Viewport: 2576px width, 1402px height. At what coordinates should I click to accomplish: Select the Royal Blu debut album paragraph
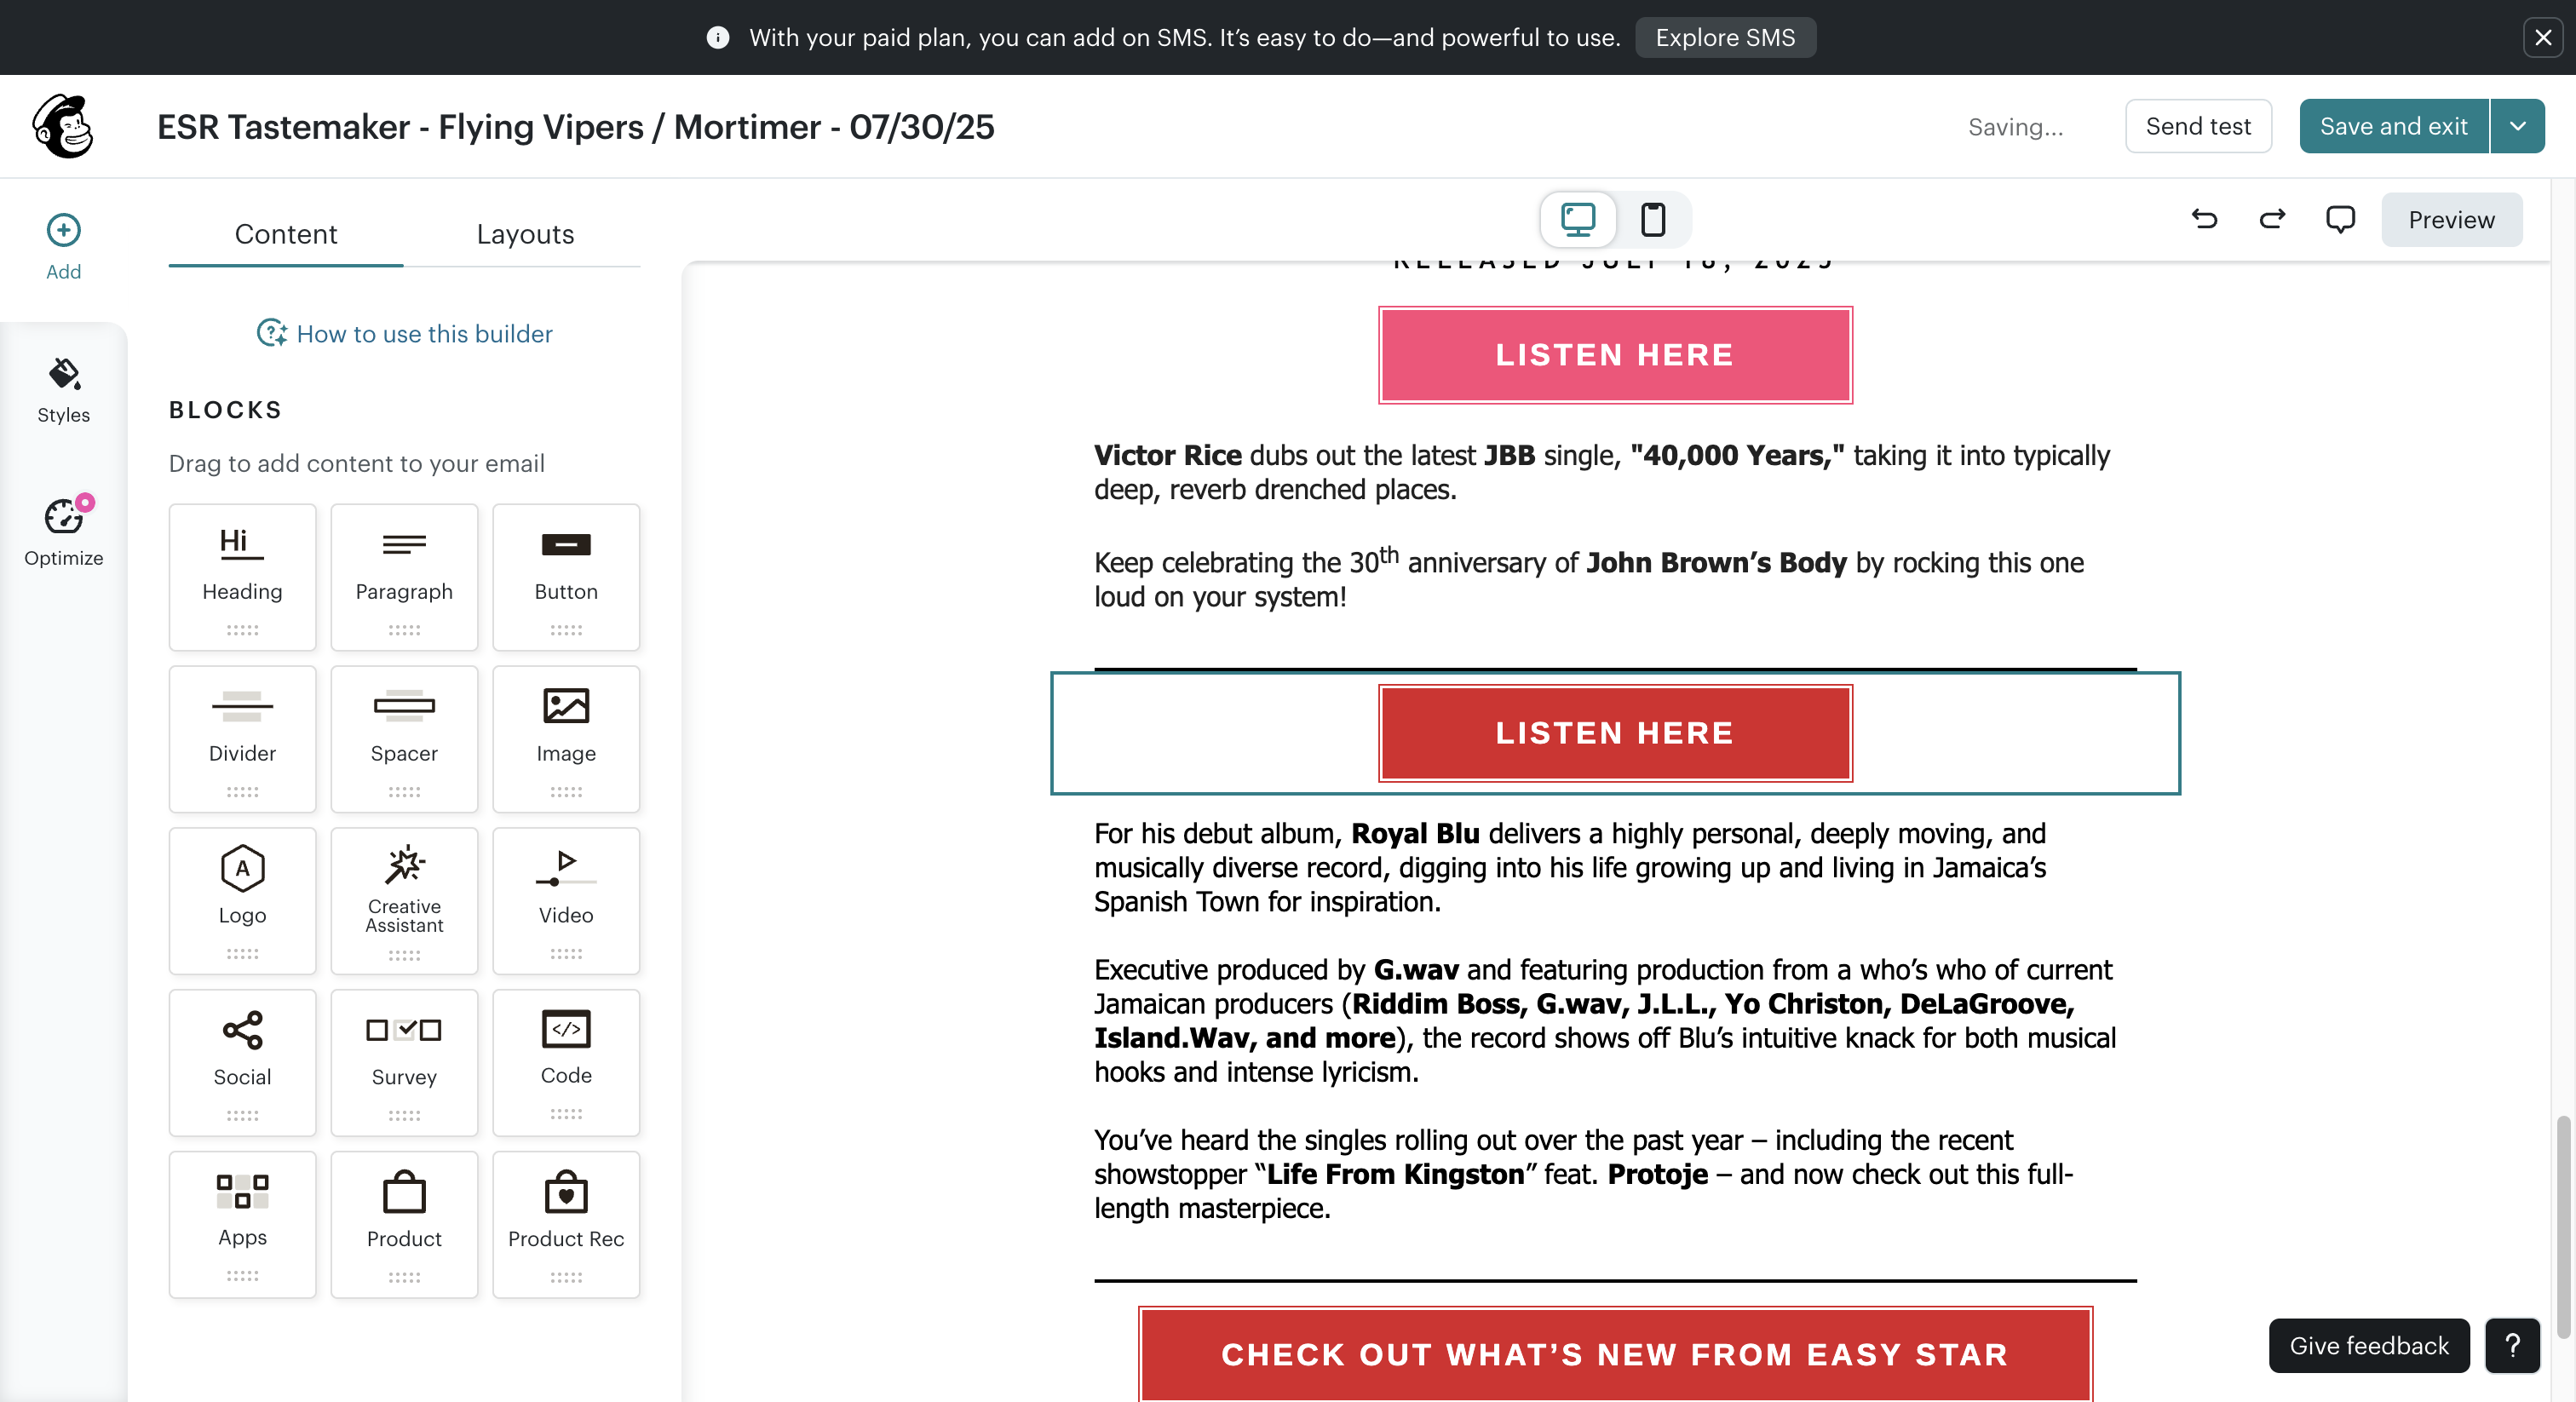click(1570, 867)
